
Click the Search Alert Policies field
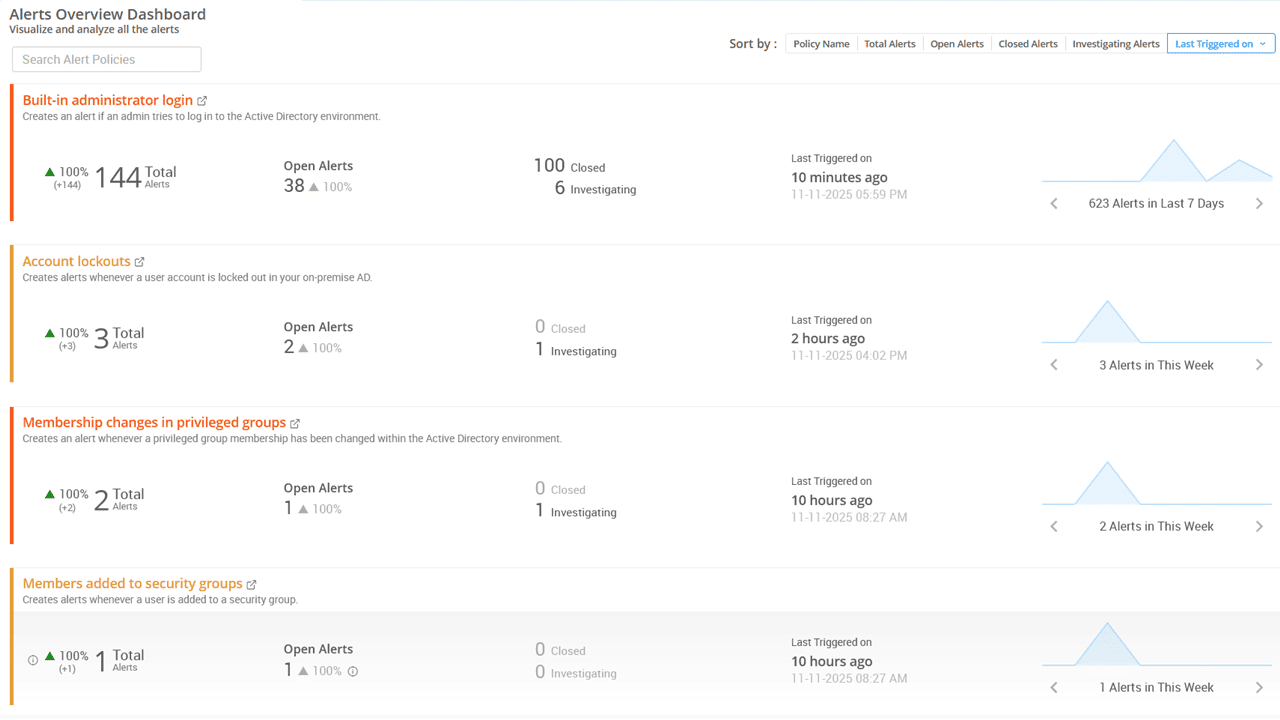tap(106, 59)
